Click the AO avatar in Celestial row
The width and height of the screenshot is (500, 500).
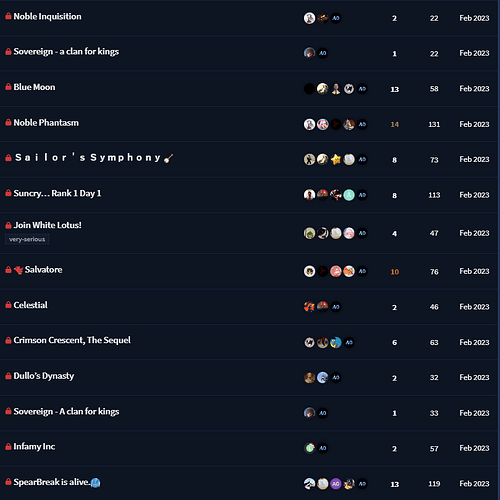(x=336, y=307)
